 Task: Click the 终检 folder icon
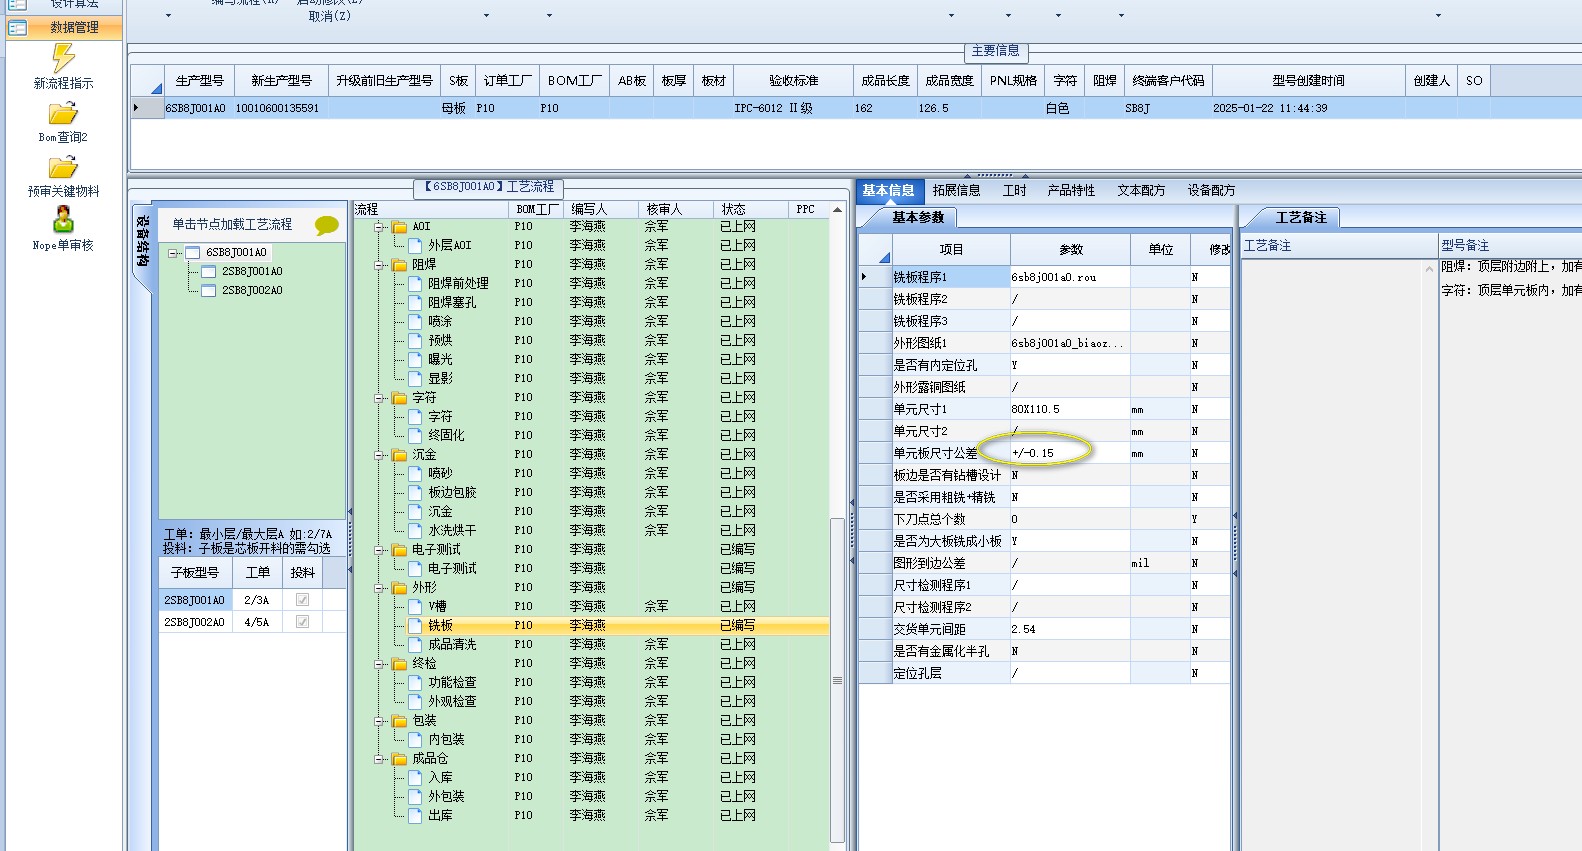[400, 664]
